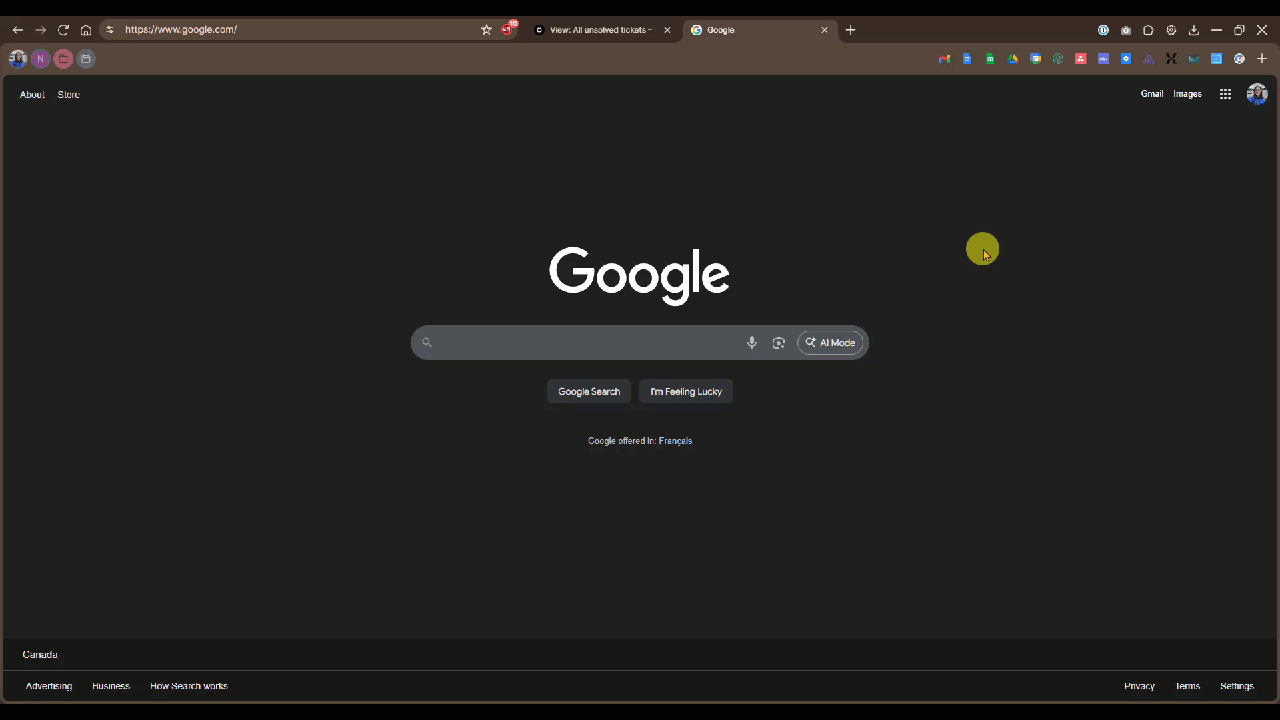This screenshot has width=1280, height=720.
Task: Open a new browser tab
Action: 850,30
